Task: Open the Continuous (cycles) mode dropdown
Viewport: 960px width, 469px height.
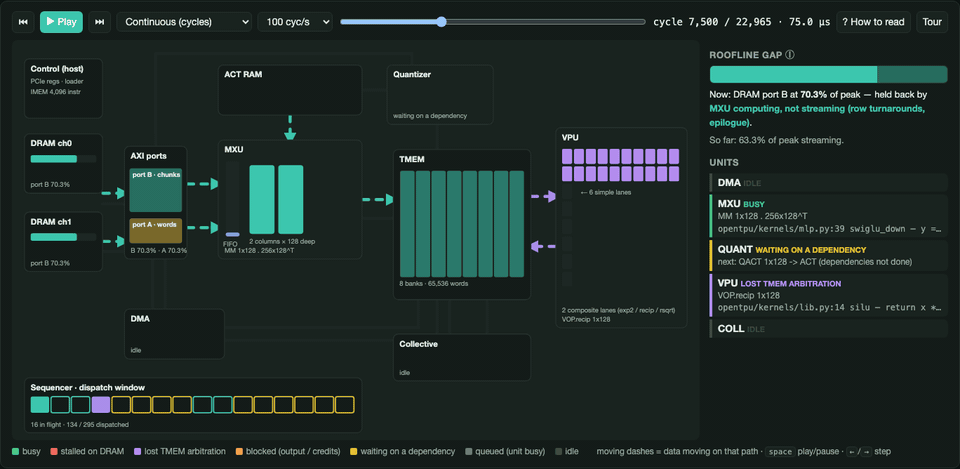Action: [x=184, y=22]
